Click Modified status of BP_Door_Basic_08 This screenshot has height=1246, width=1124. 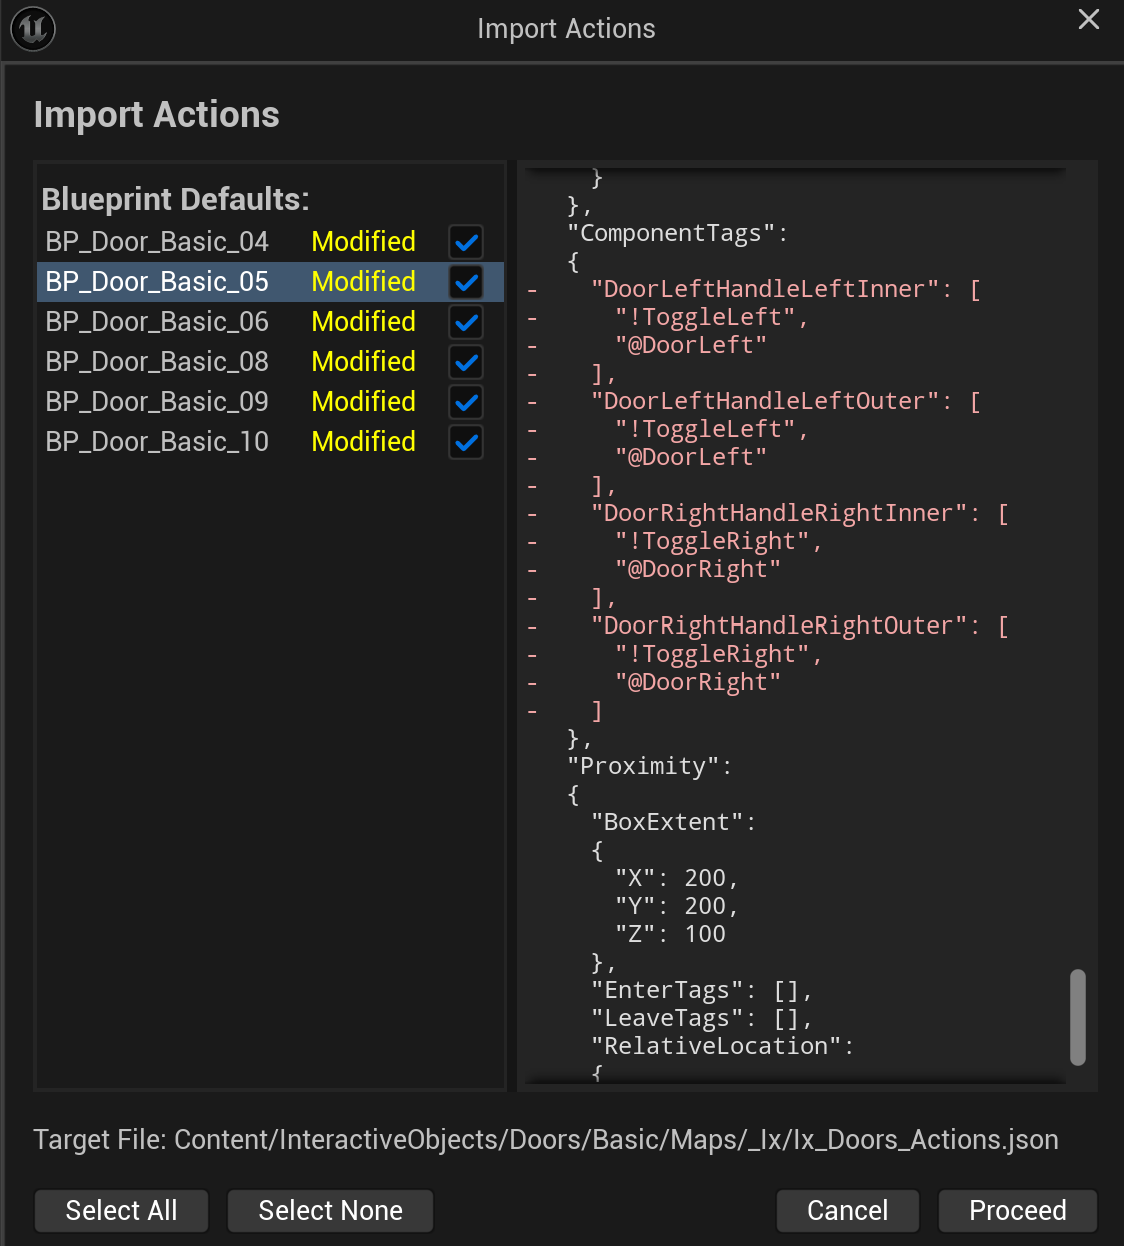coord(363,362)
